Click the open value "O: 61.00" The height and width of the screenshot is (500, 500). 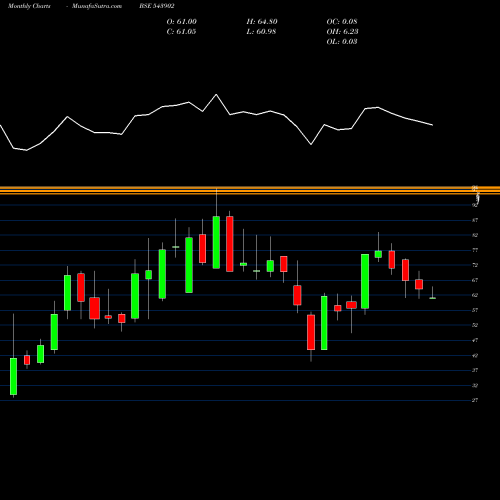pos(182,22)
